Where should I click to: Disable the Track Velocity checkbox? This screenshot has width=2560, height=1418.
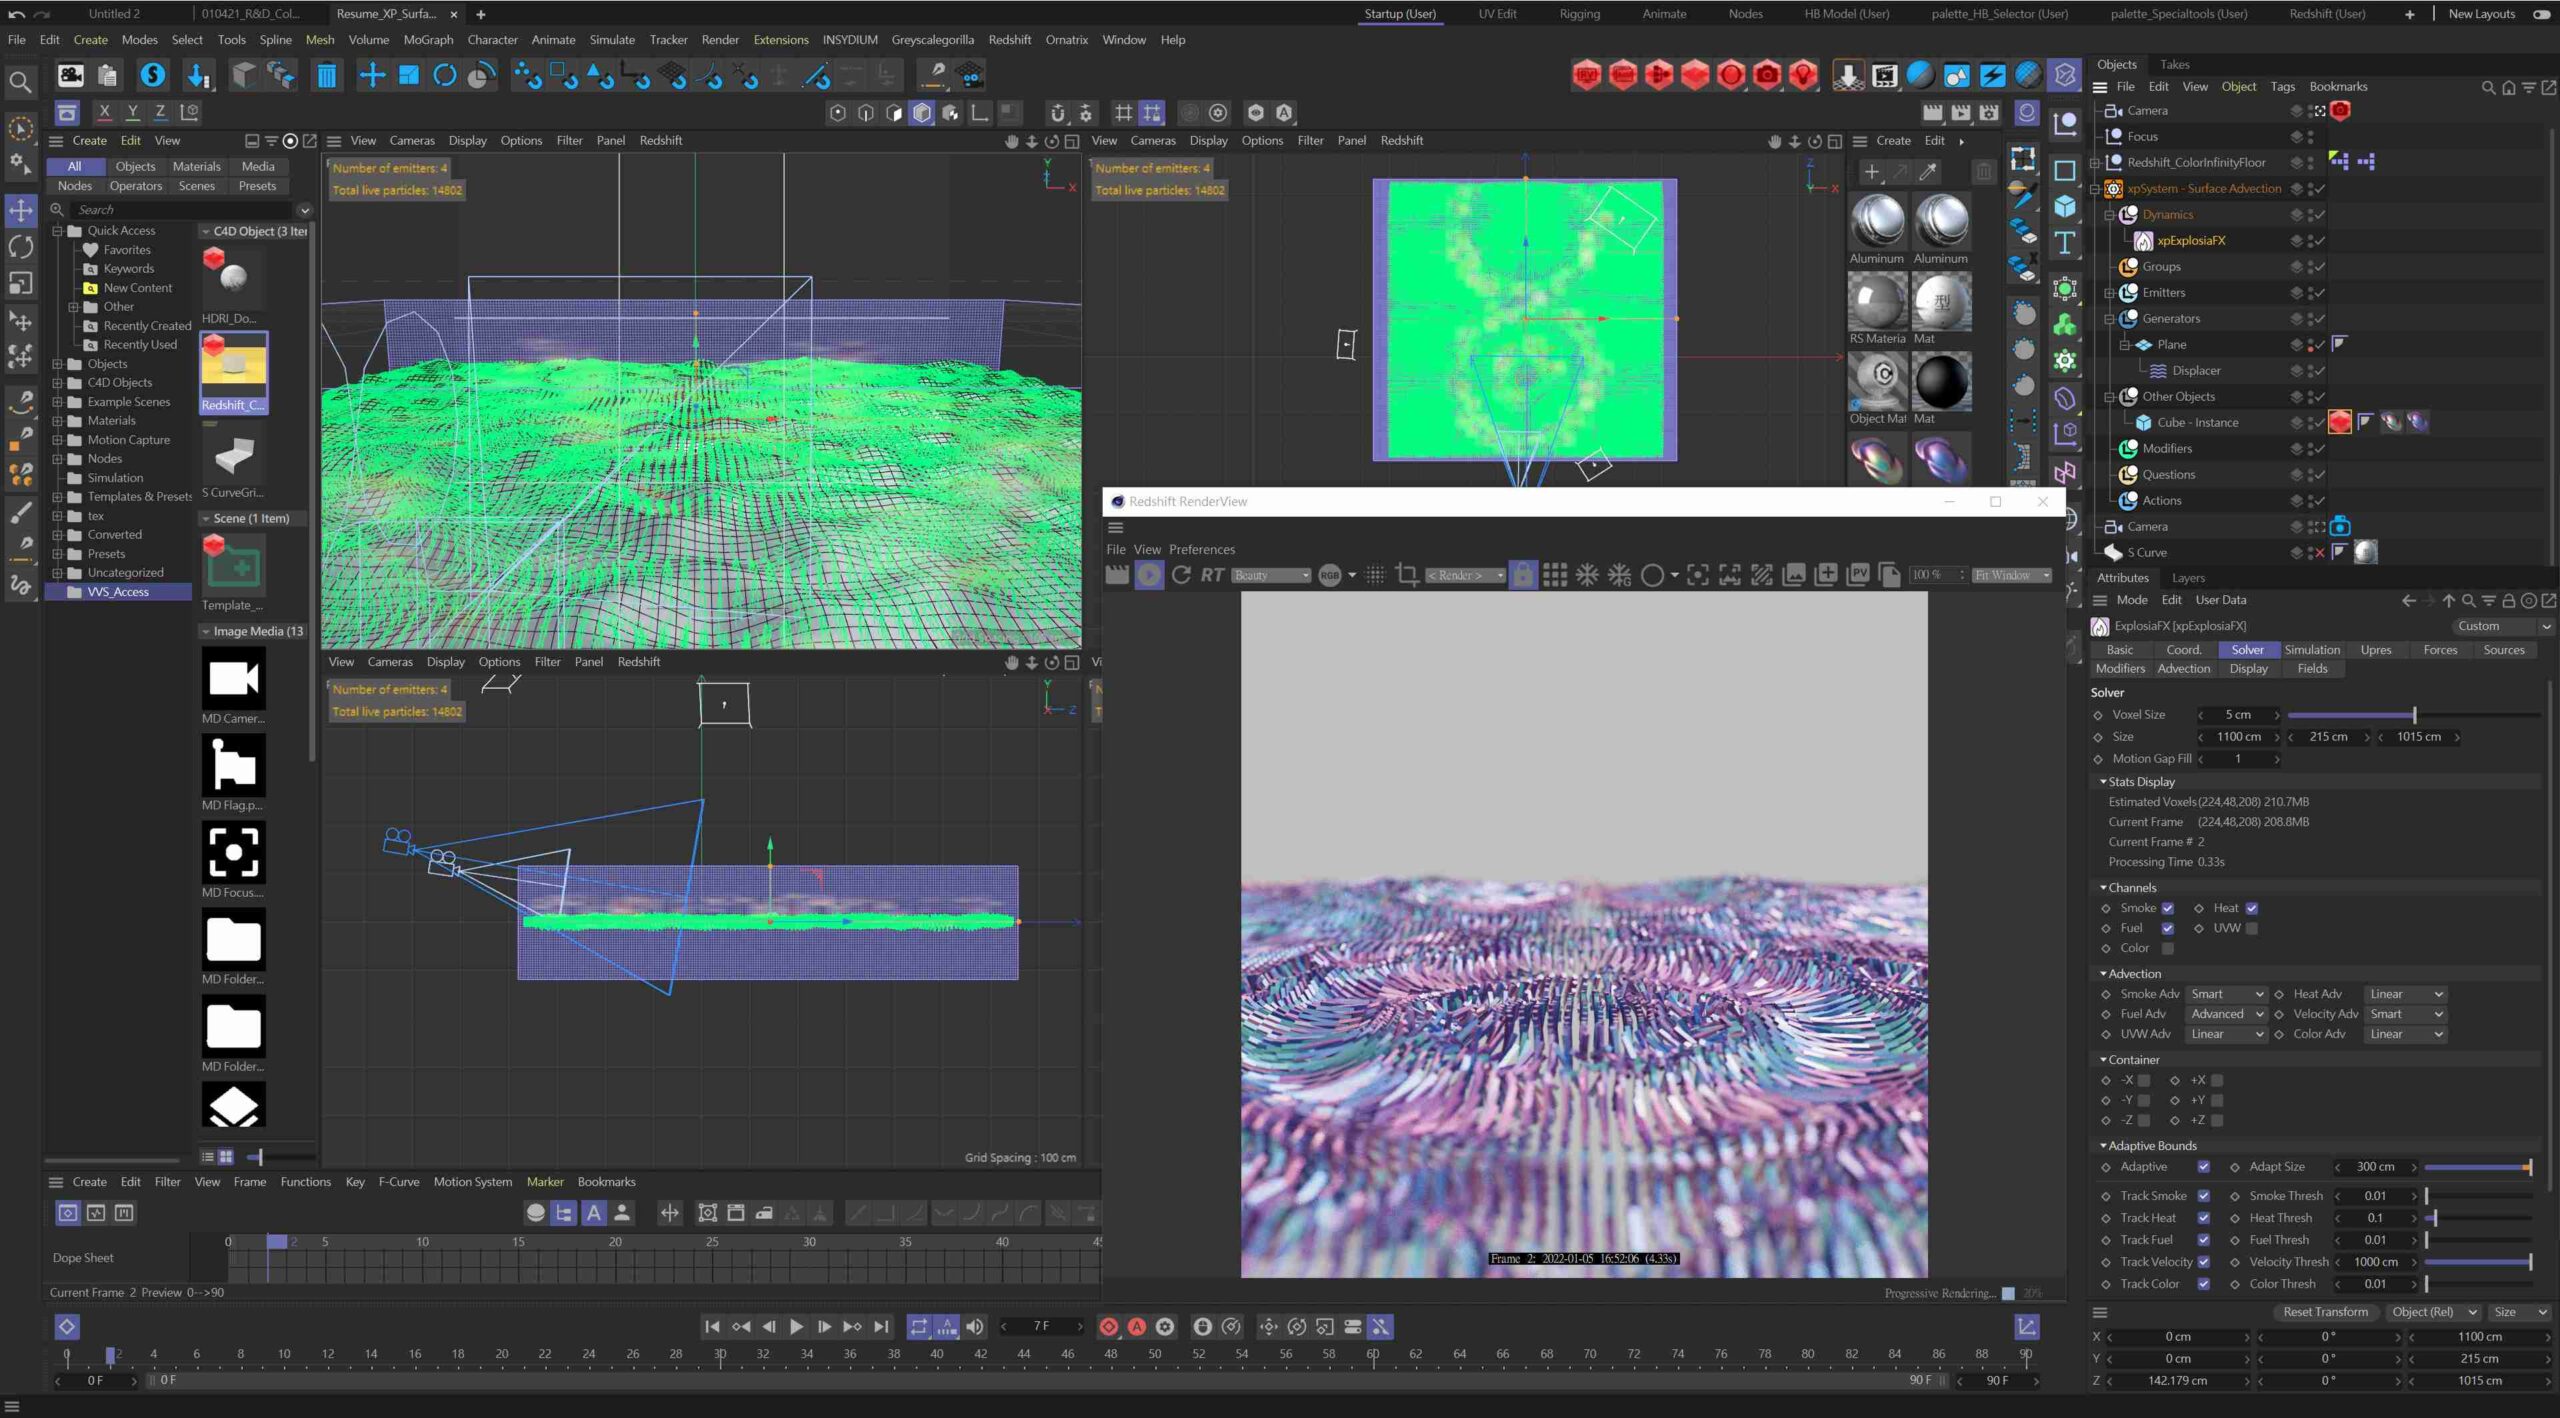2203,1262
